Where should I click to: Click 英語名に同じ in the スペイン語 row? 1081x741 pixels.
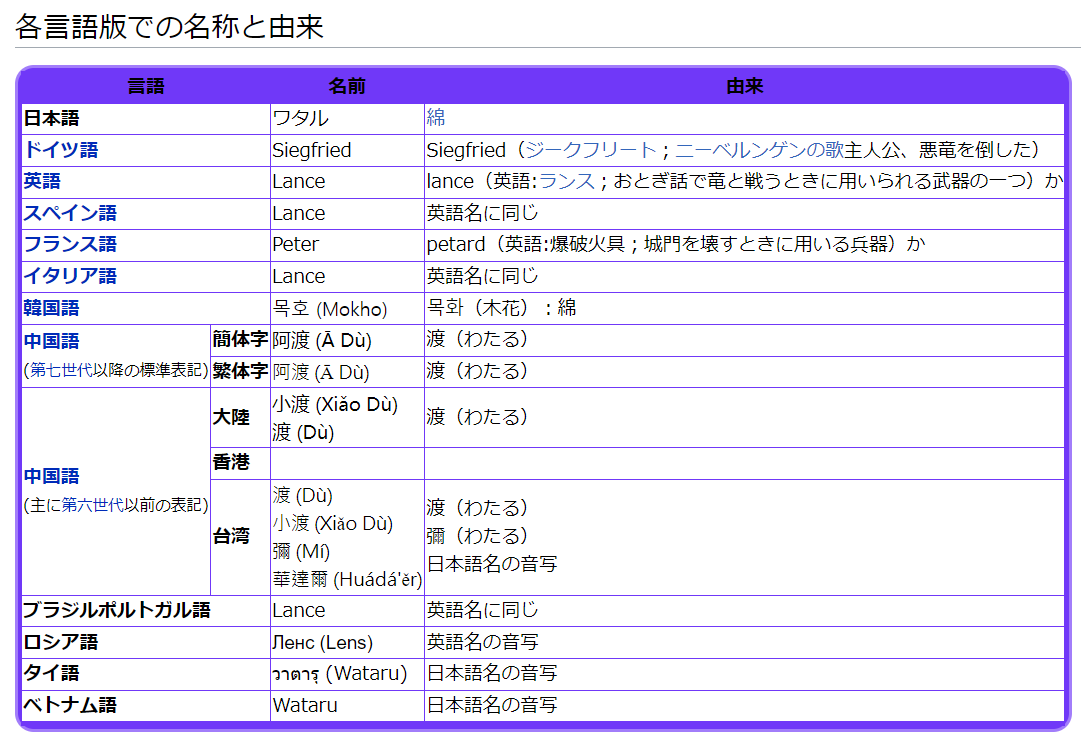(483, 212)
